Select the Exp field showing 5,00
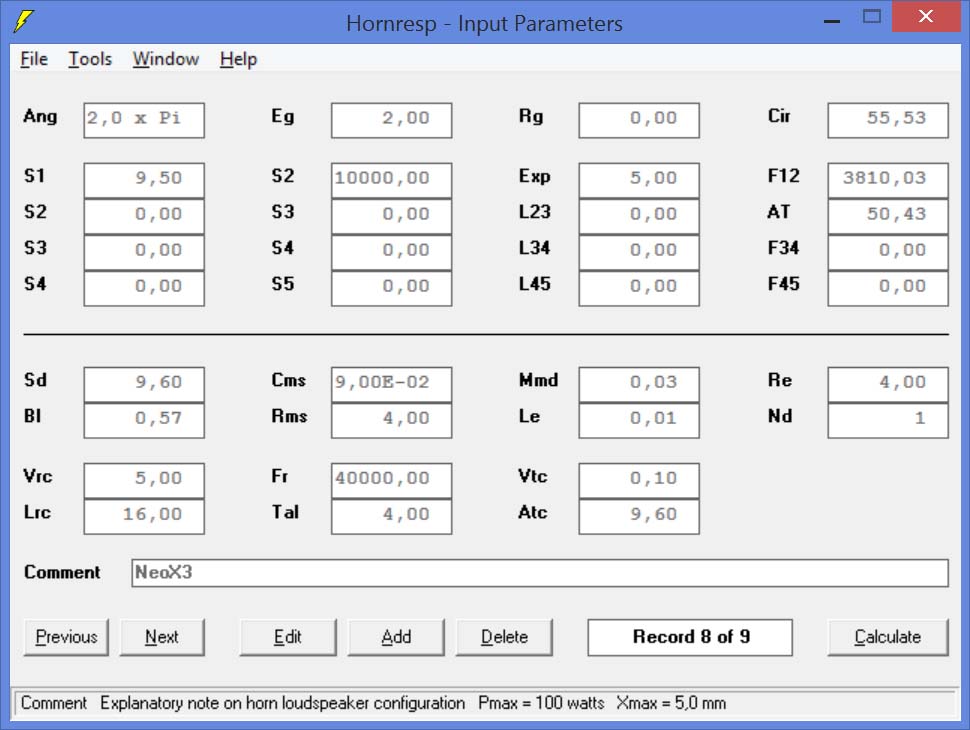This screenshot has height=730, width=970. (639, 180)
